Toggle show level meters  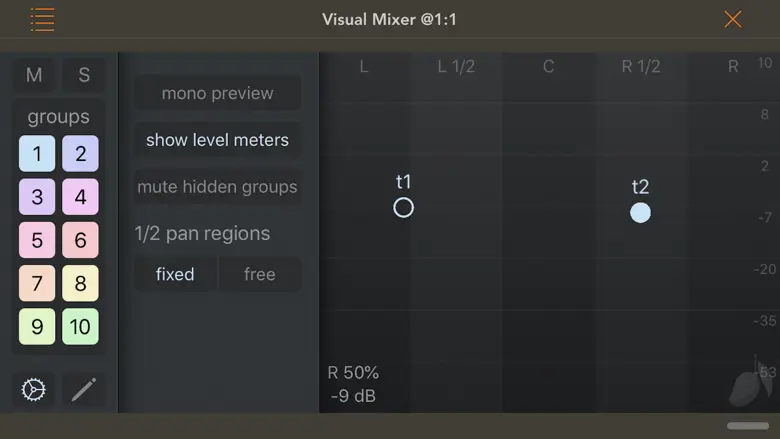217,140
